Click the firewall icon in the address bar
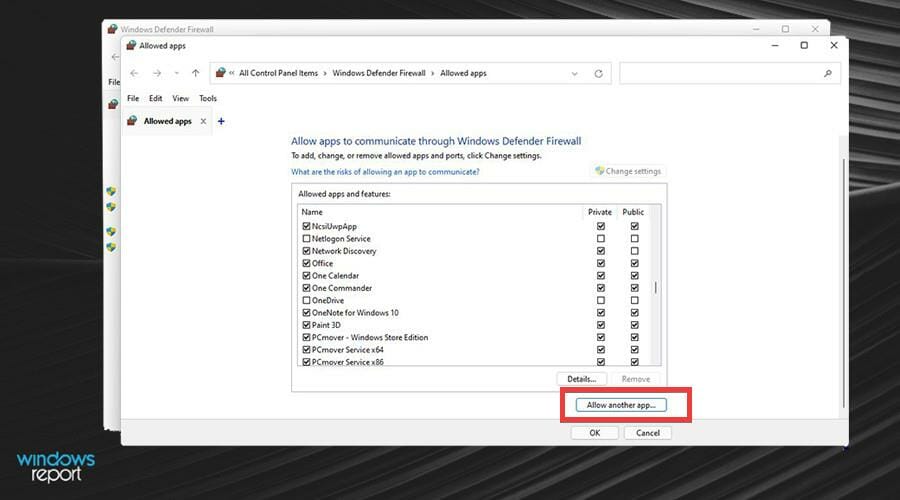 click(221, 73)
